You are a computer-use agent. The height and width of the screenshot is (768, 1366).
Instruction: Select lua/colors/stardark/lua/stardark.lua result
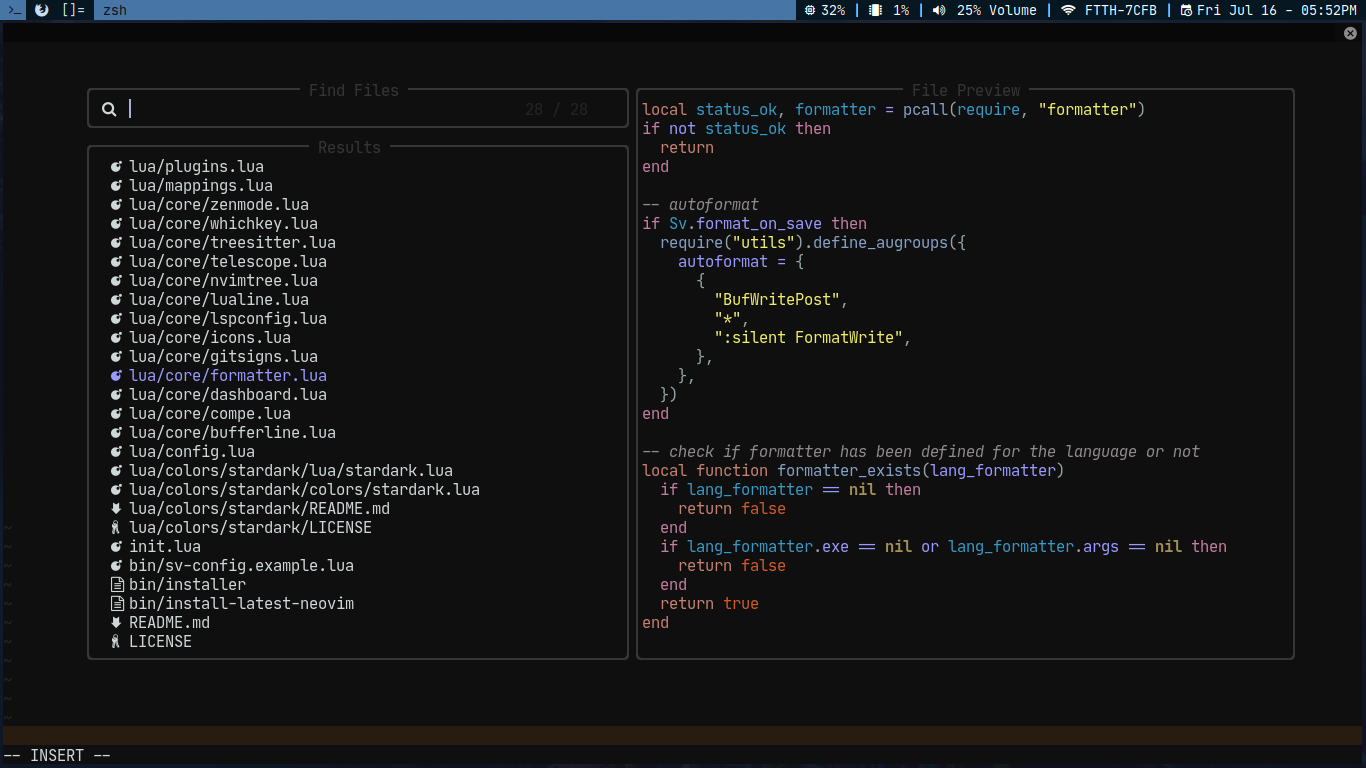coord(291,471)
